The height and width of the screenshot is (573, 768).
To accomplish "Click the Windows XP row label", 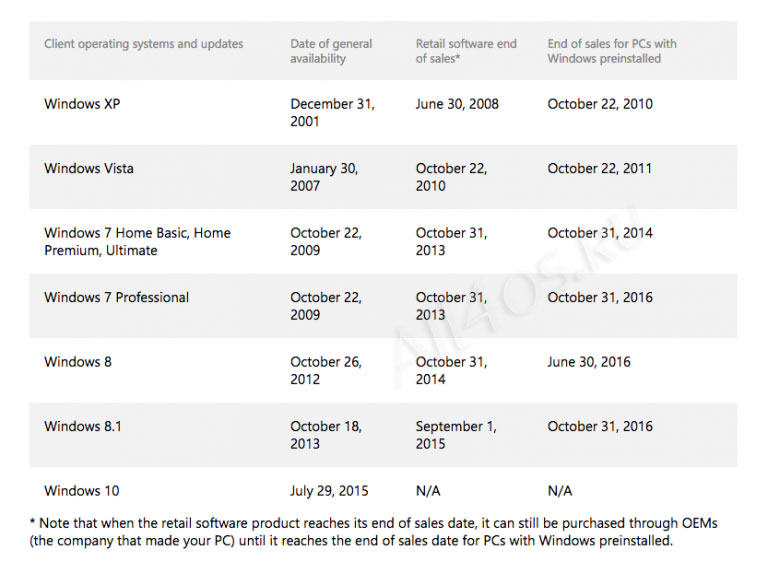I will pyautogui.click(x=82, y=104).
